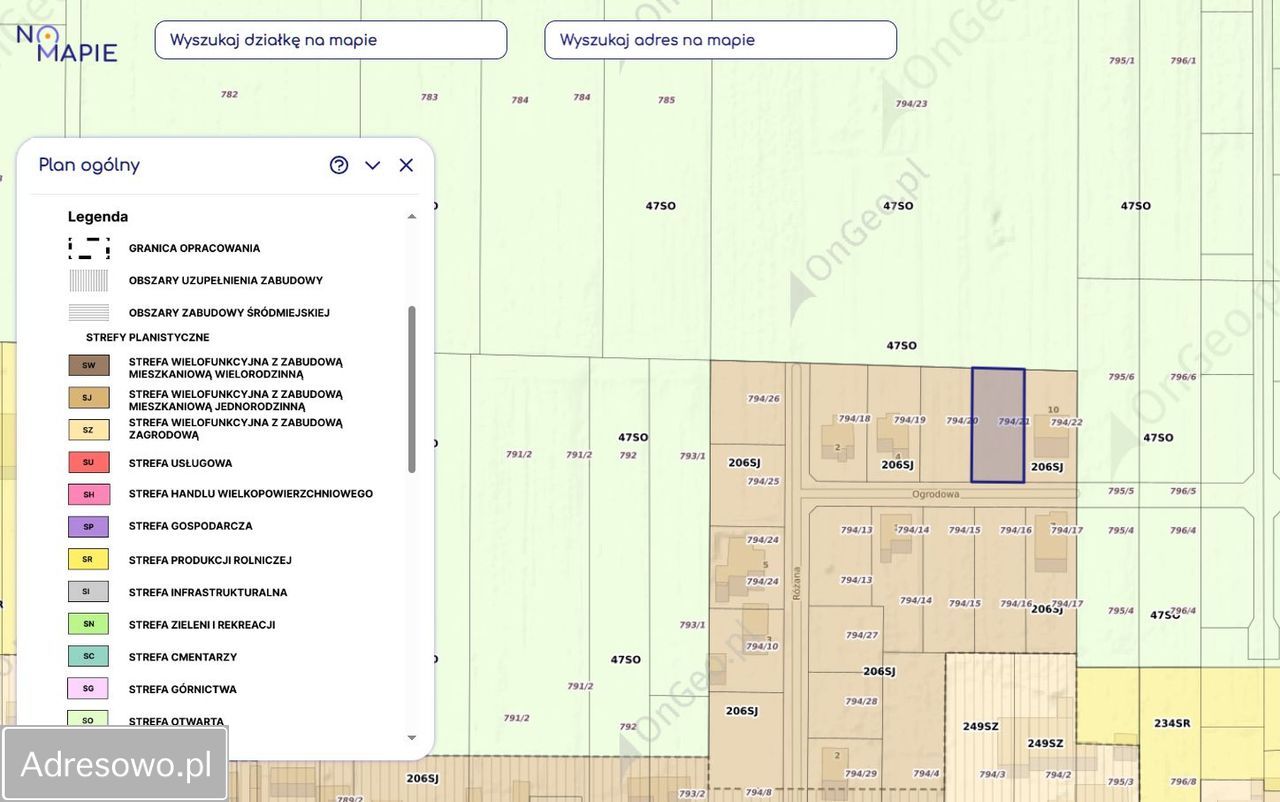Click the scroll down arrow in legend
The width and height of the screenshot is (1280, 802).
[x=411, y=738]
